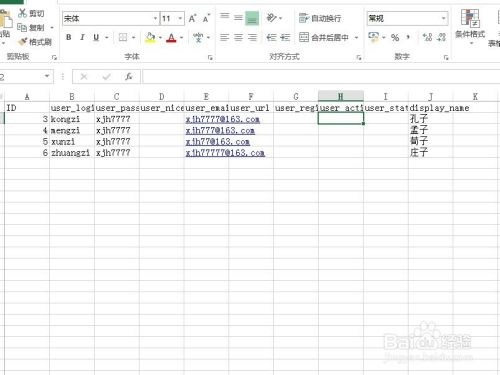Viewport: 500px width, 375px height.
Task: Select column B header
Action: 72,97
